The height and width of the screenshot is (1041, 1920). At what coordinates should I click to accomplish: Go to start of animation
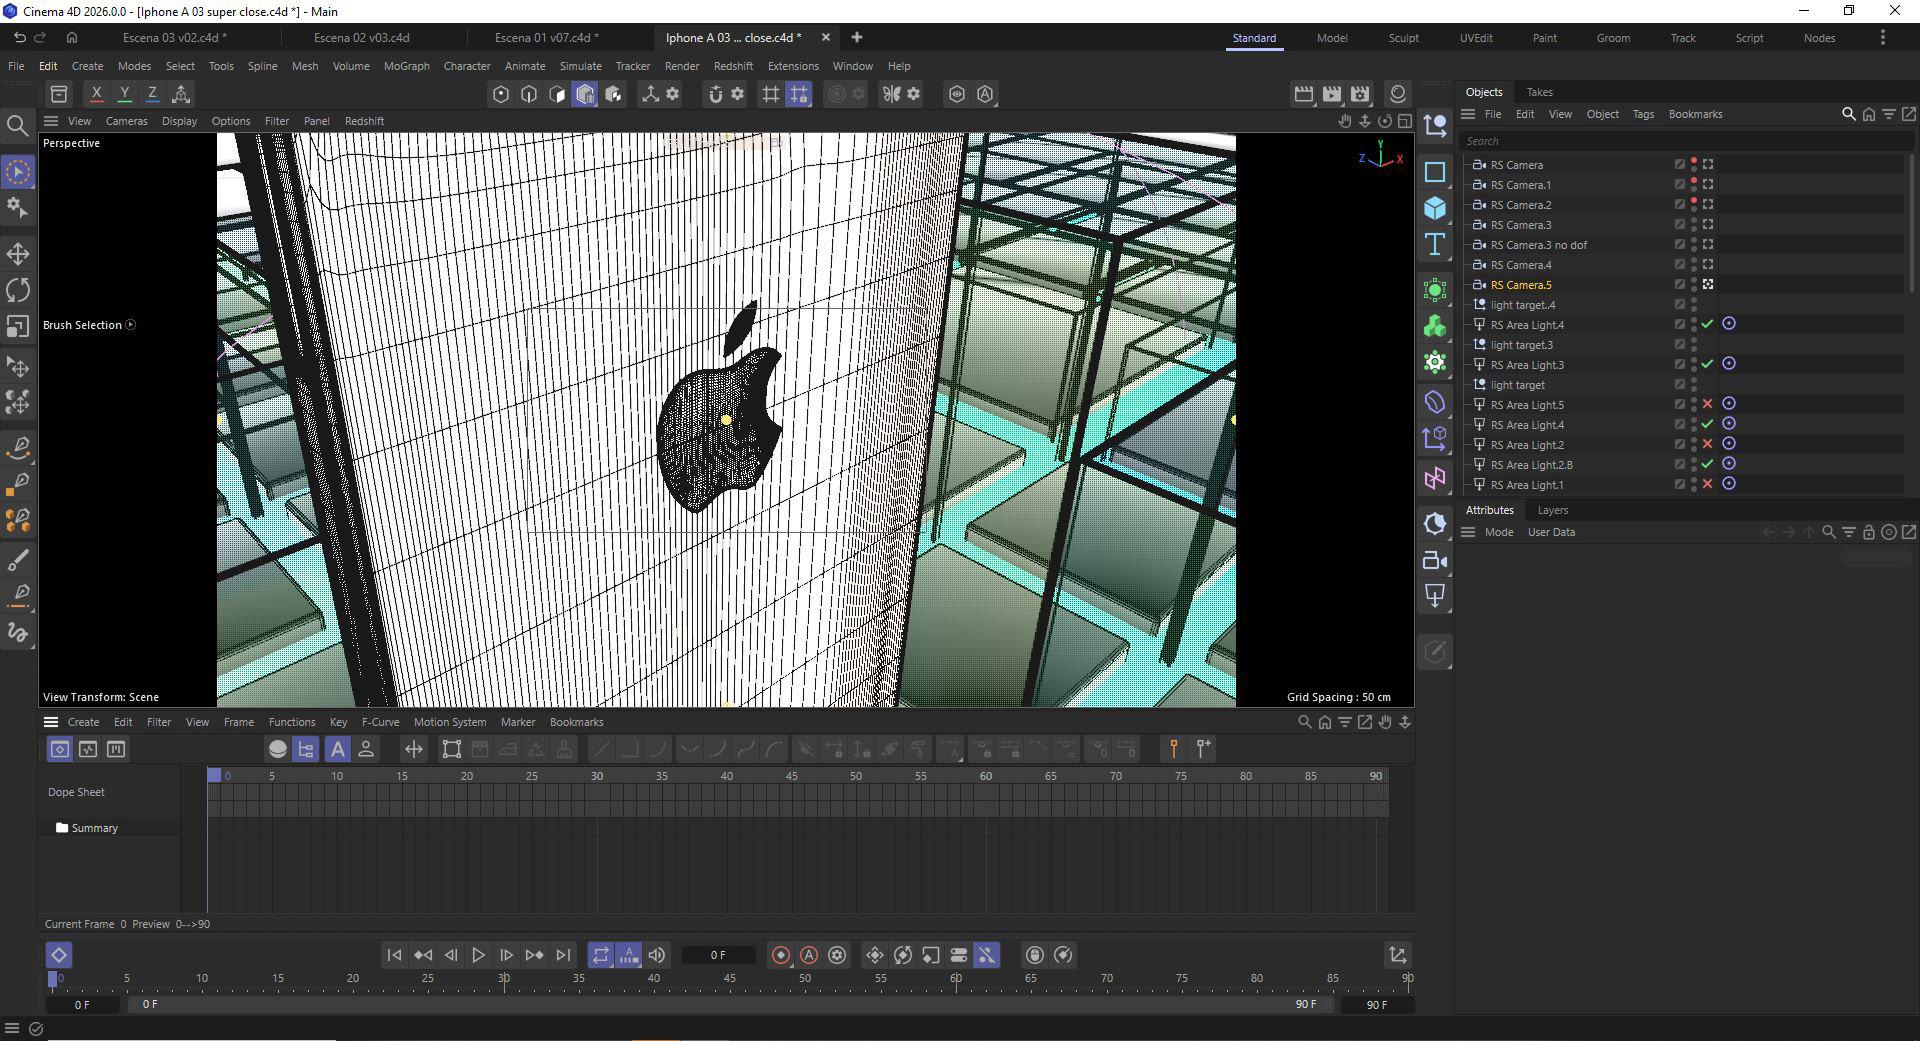[394, 955]
